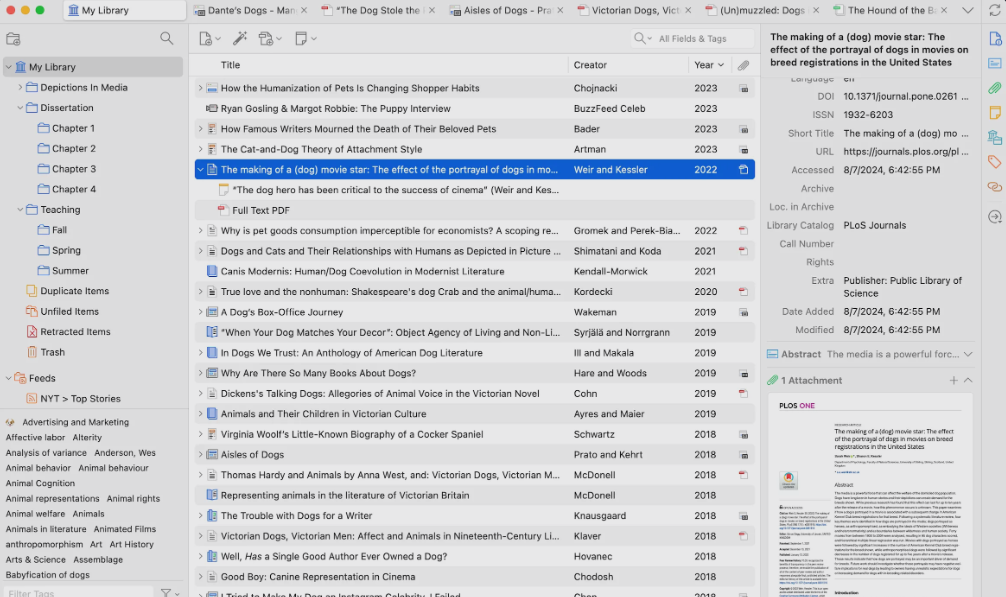
Task: Select the Anderson, Wes tag
Action: (x=125, y=453)
